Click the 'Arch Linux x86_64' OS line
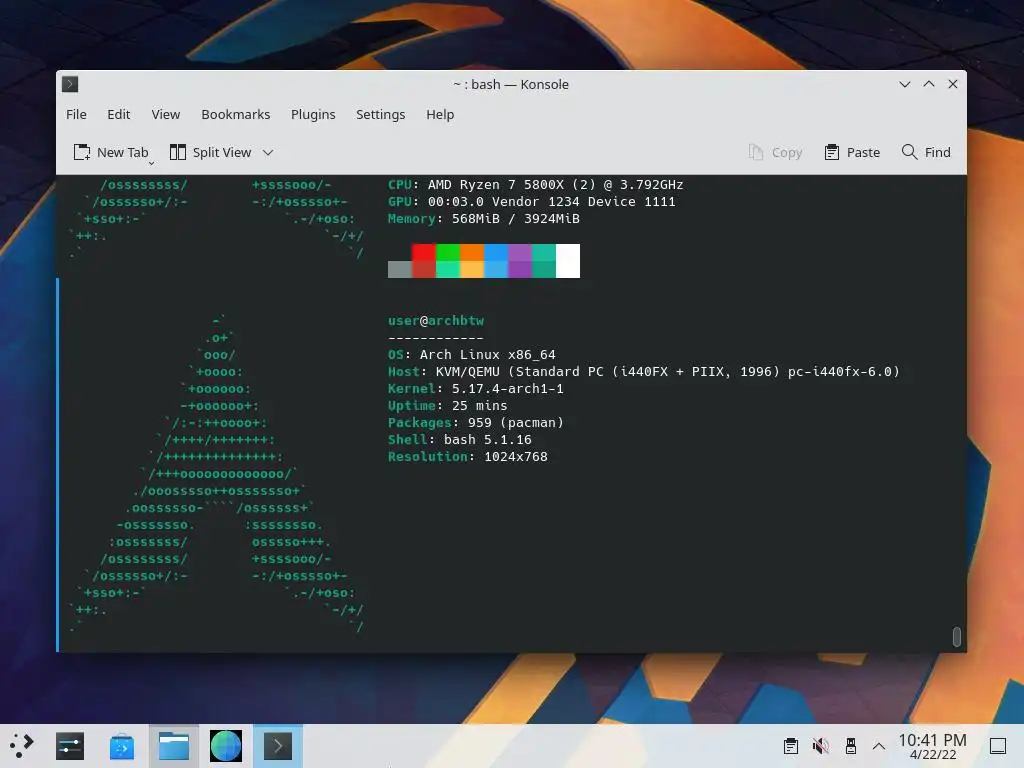This screenshot has height=768, width=1024. tap(472, 355)
